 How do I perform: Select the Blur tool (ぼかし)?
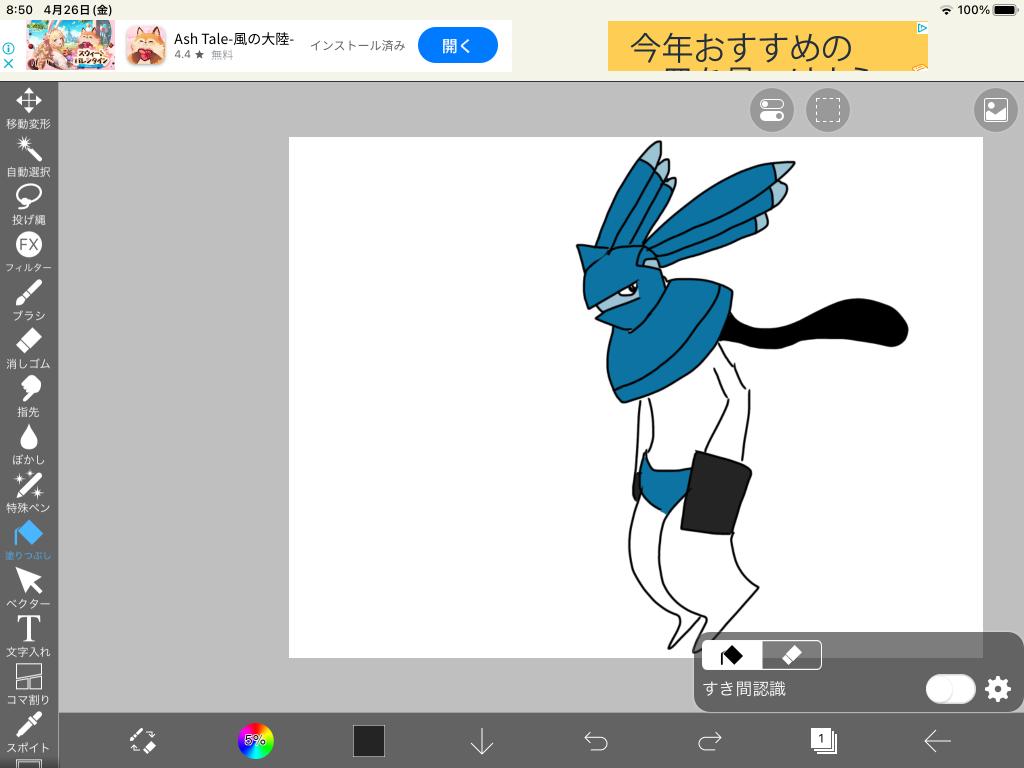pyautogui.click(x=28, y=442)
